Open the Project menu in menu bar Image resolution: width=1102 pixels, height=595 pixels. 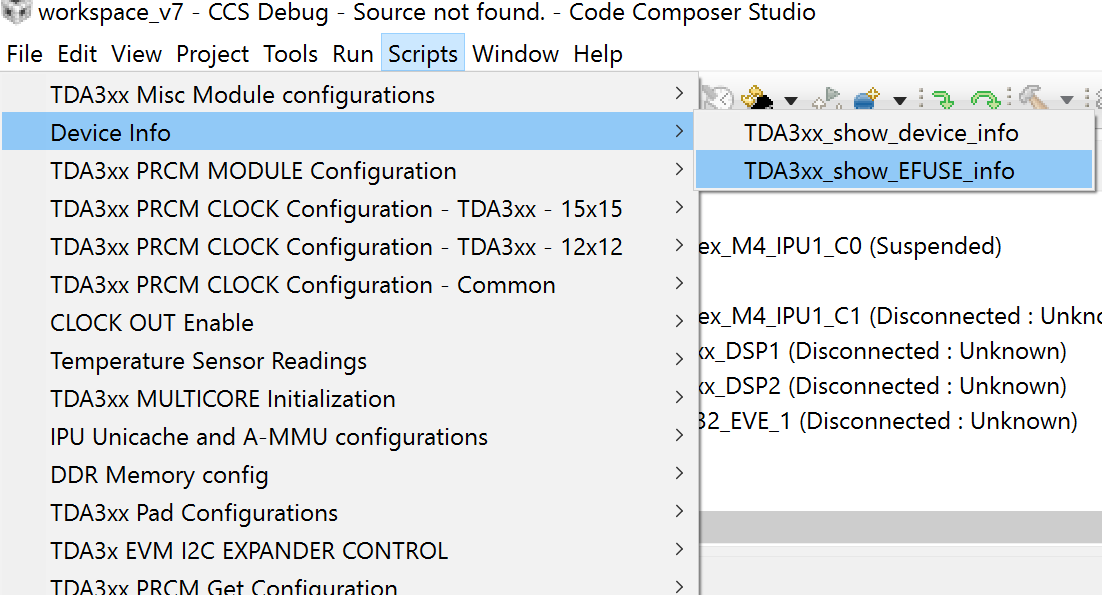pos(213,54)
